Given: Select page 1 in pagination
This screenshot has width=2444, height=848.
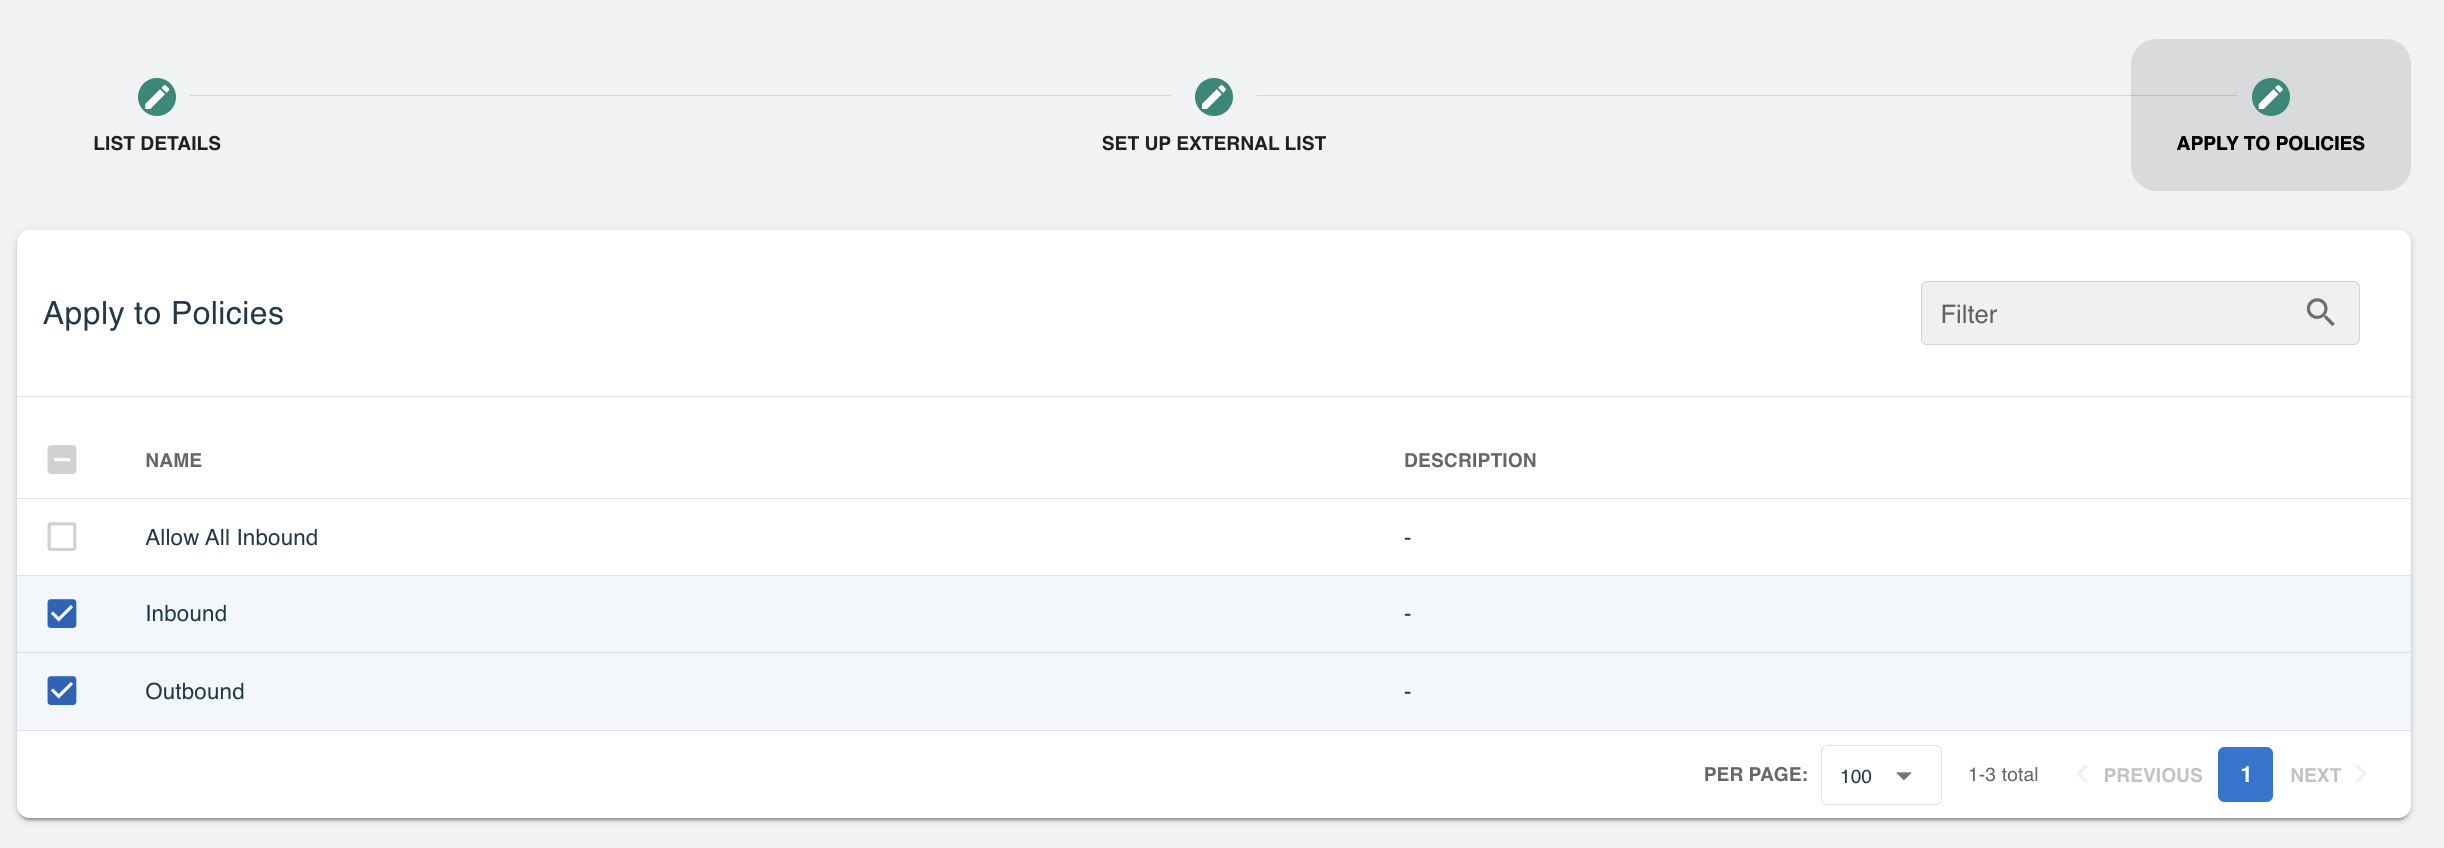Looking at the screenshot, I should 2245,774.
